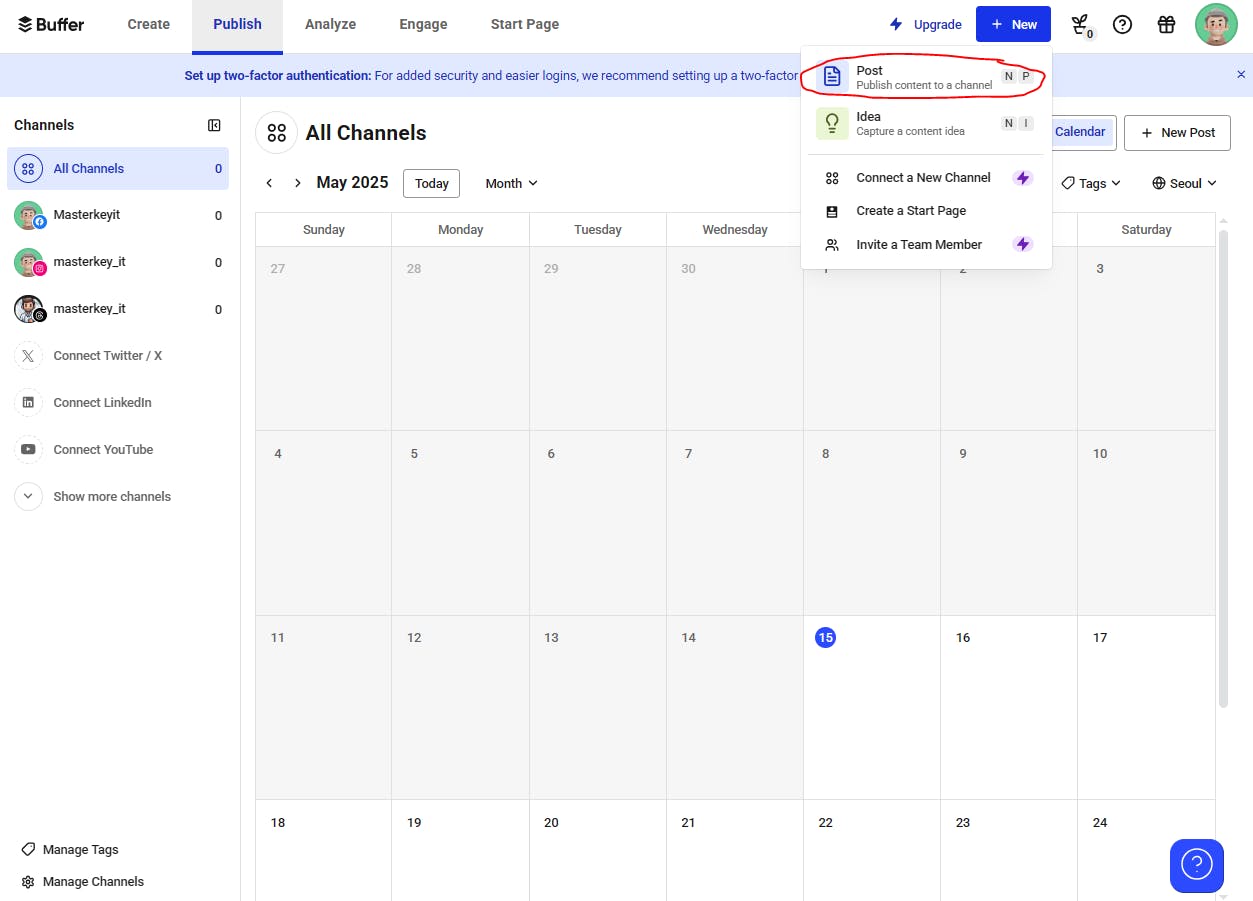Image resolution: width=1253 pixels, height=901 pixels.
Task: Click the May 16 calendar cell
Action: (1008, 707)
